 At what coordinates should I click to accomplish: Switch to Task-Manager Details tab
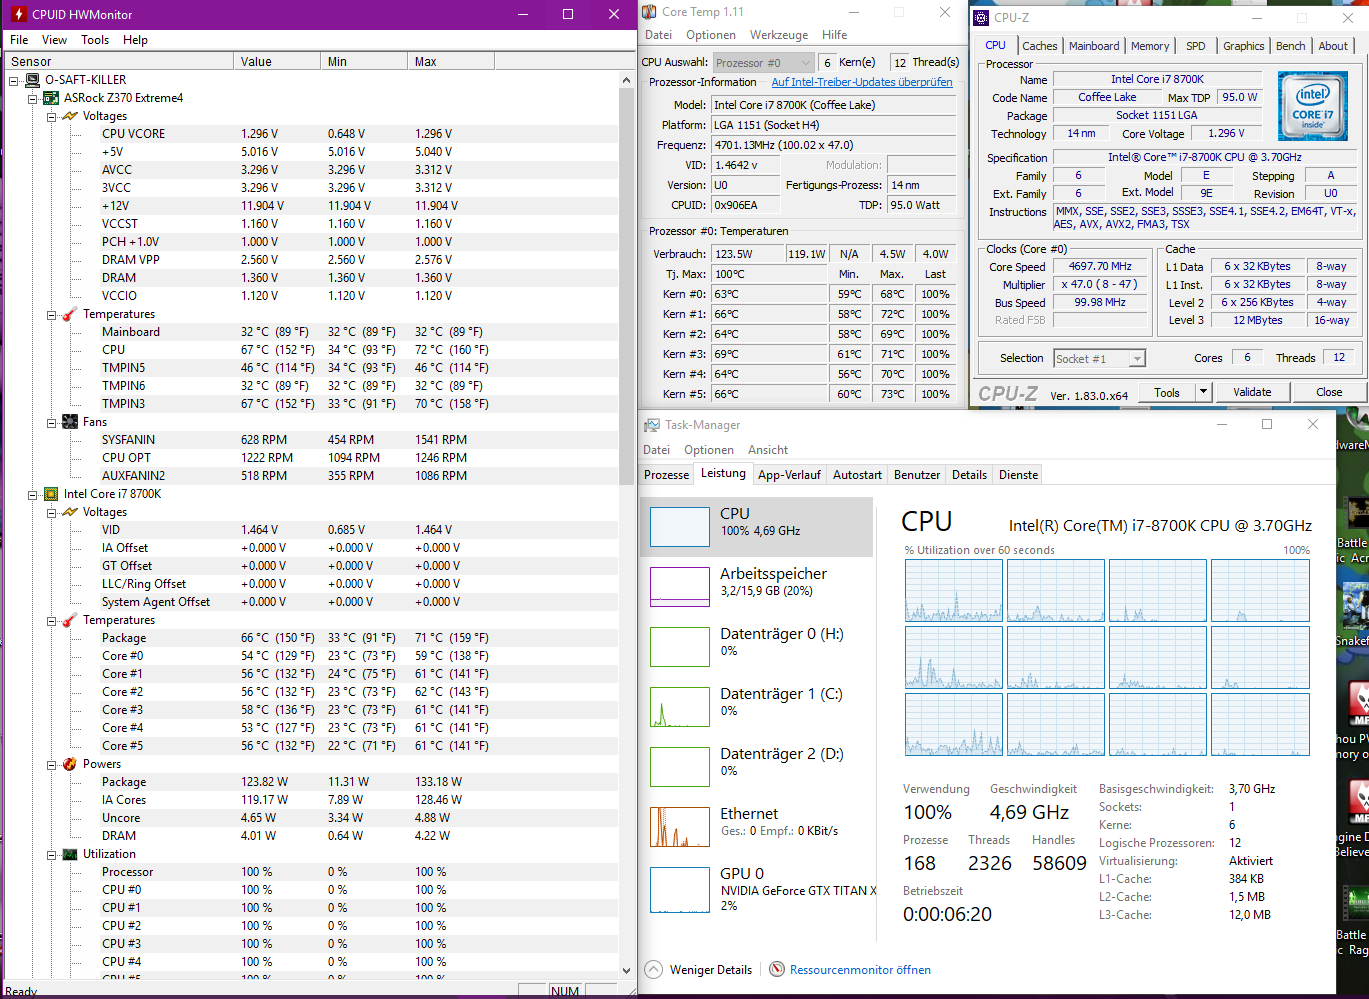coord(969,475)
